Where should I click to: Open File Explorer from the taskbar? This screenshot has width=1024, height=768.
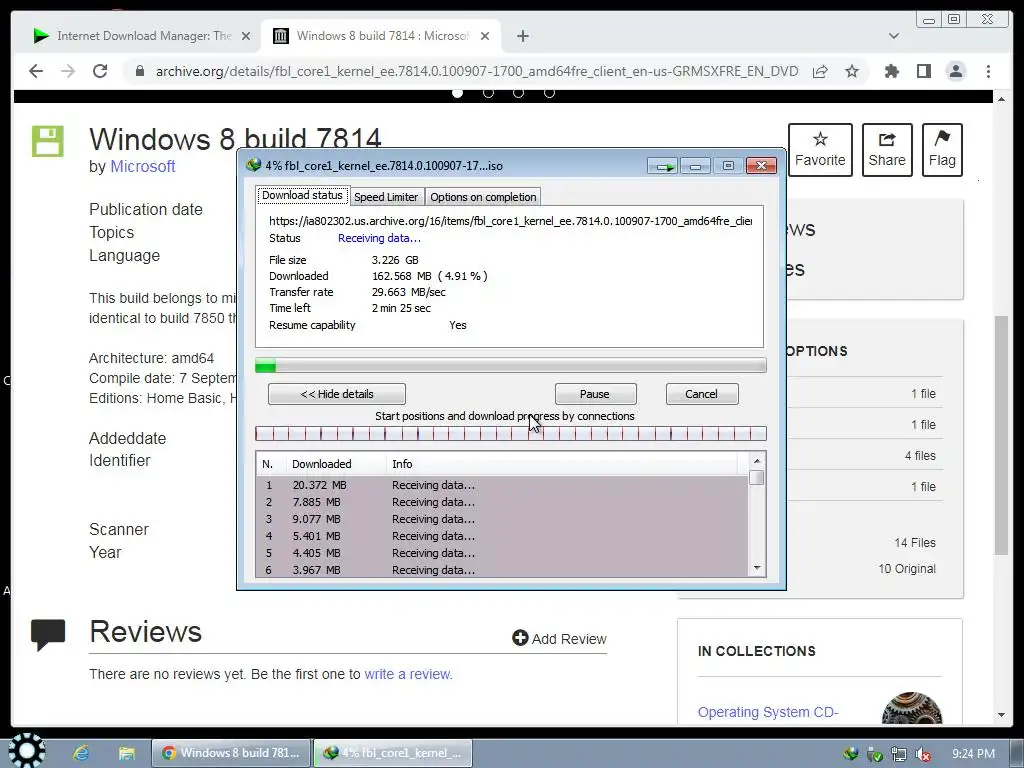coord(127,753)
